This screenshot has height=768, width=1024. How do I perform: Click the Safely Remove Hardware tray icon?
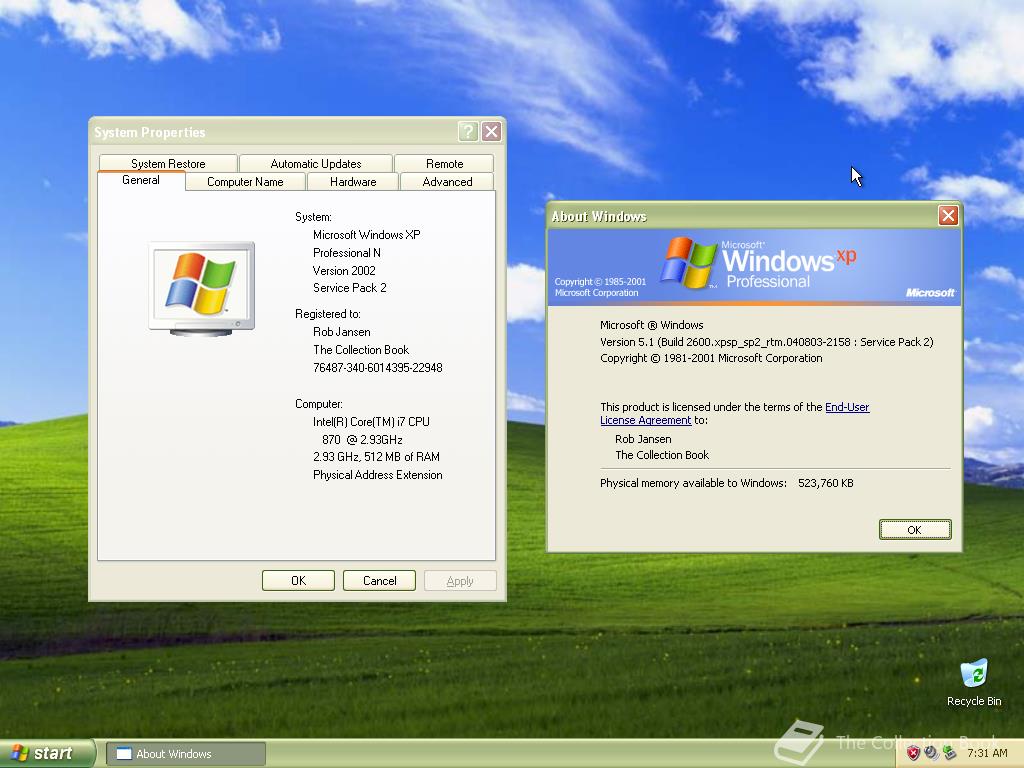950,753
